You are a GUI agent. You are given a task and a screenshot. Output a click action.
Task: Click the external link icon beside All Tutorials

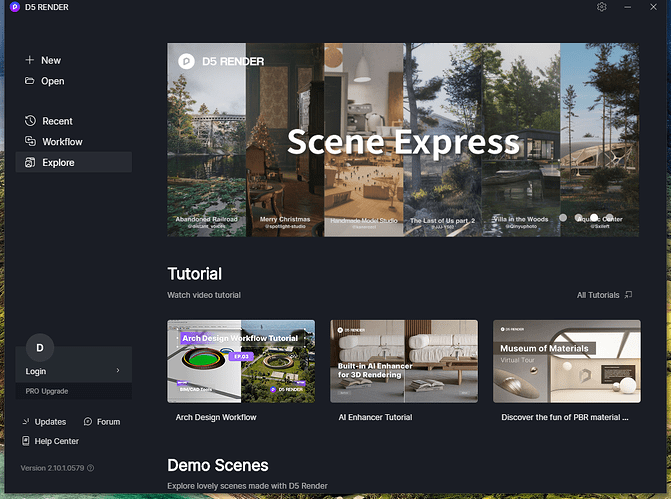[628, 294]
